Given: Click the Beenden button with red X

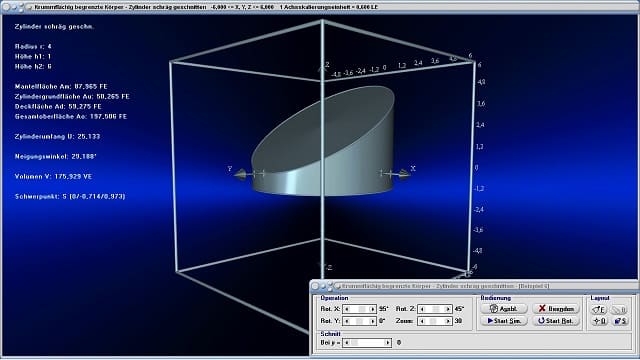Looking at the screenshot, I should pyautogui.click(x=556, y=309).
